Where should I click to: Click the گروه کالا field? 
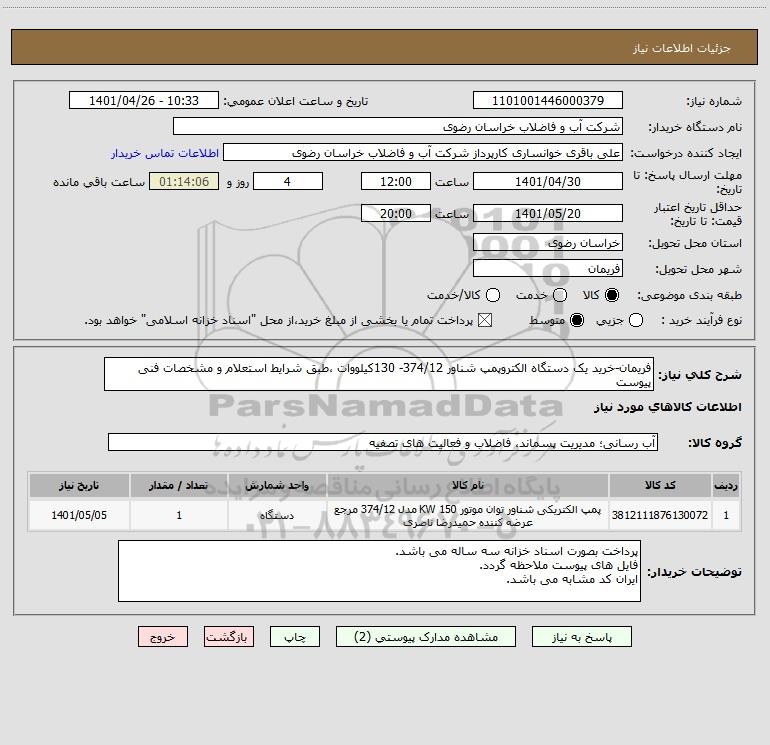tap(383, 442)
